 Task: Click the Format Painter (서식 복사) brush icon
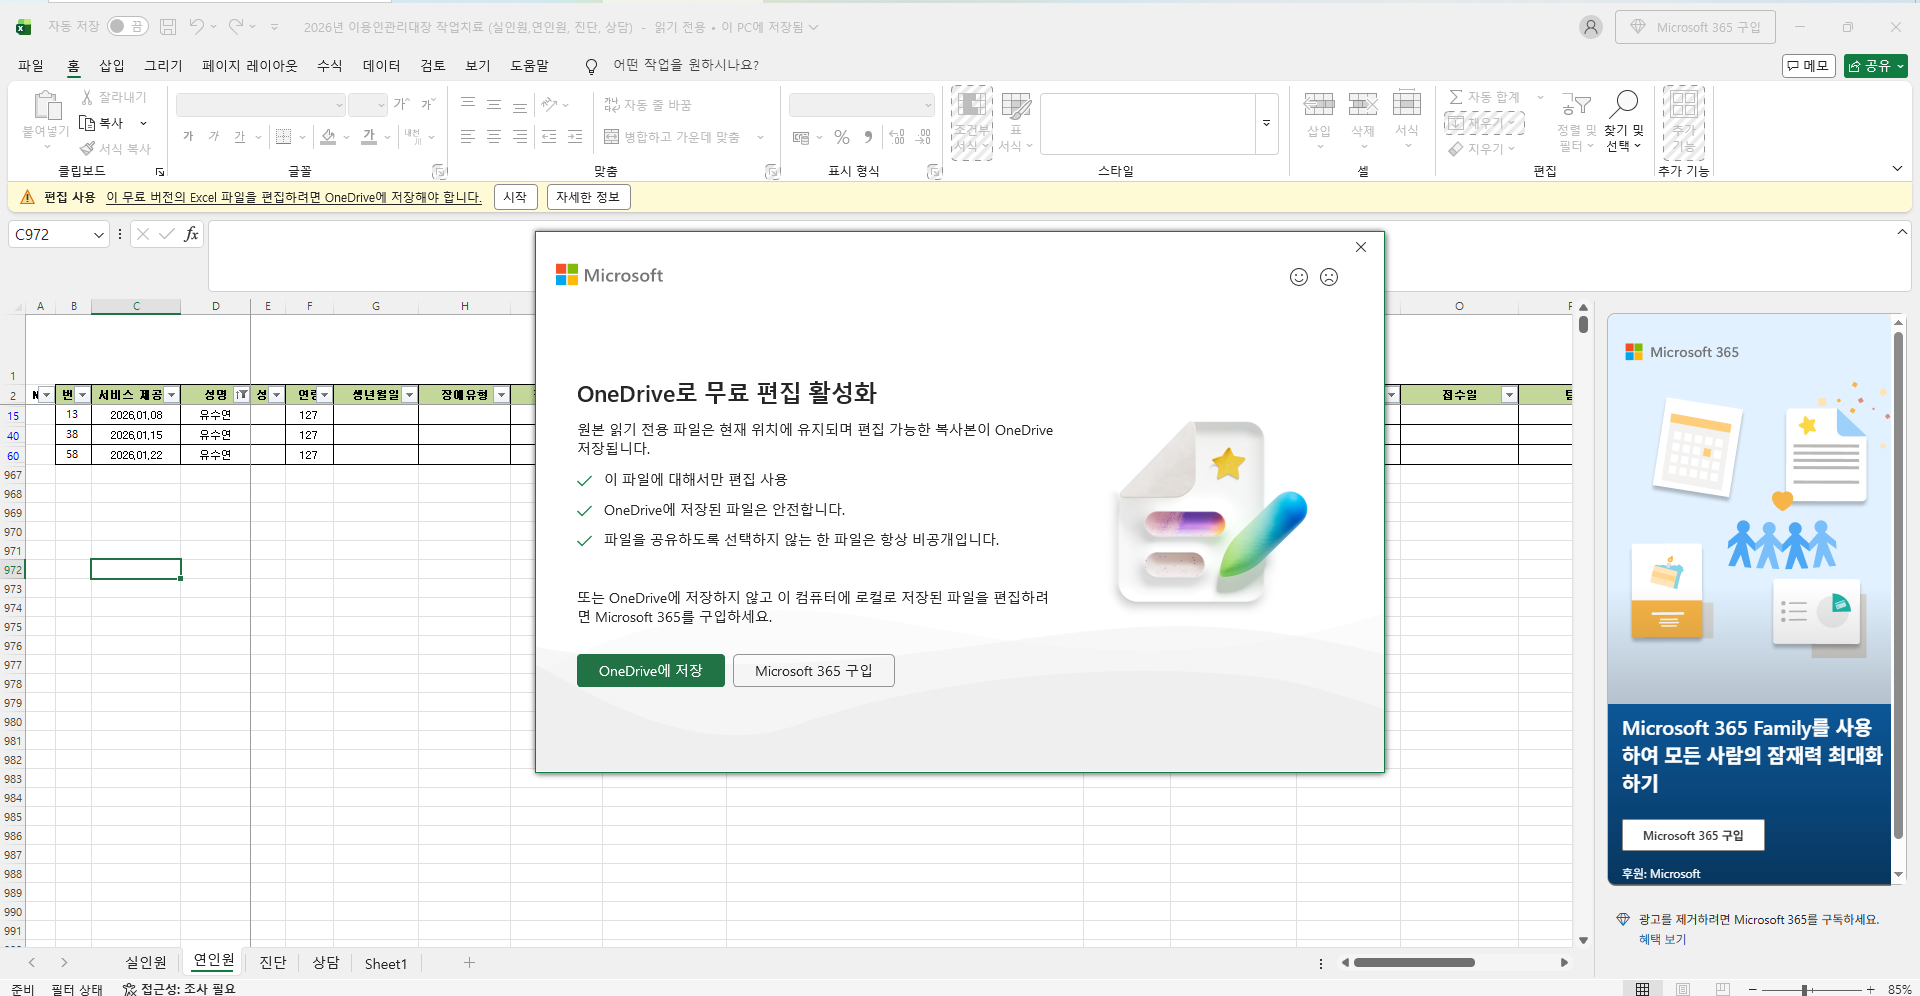[87, 148]
